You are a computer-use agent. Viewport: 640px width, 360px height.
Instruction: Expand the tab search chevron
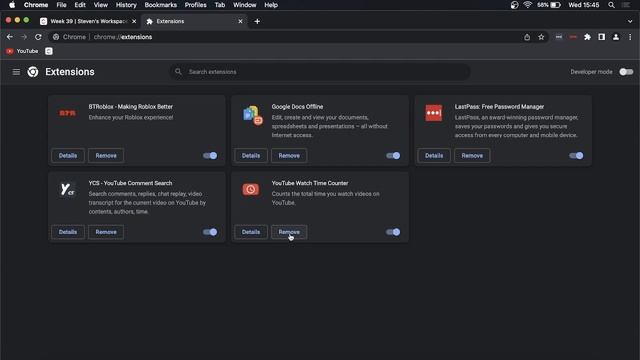[630, 21]
